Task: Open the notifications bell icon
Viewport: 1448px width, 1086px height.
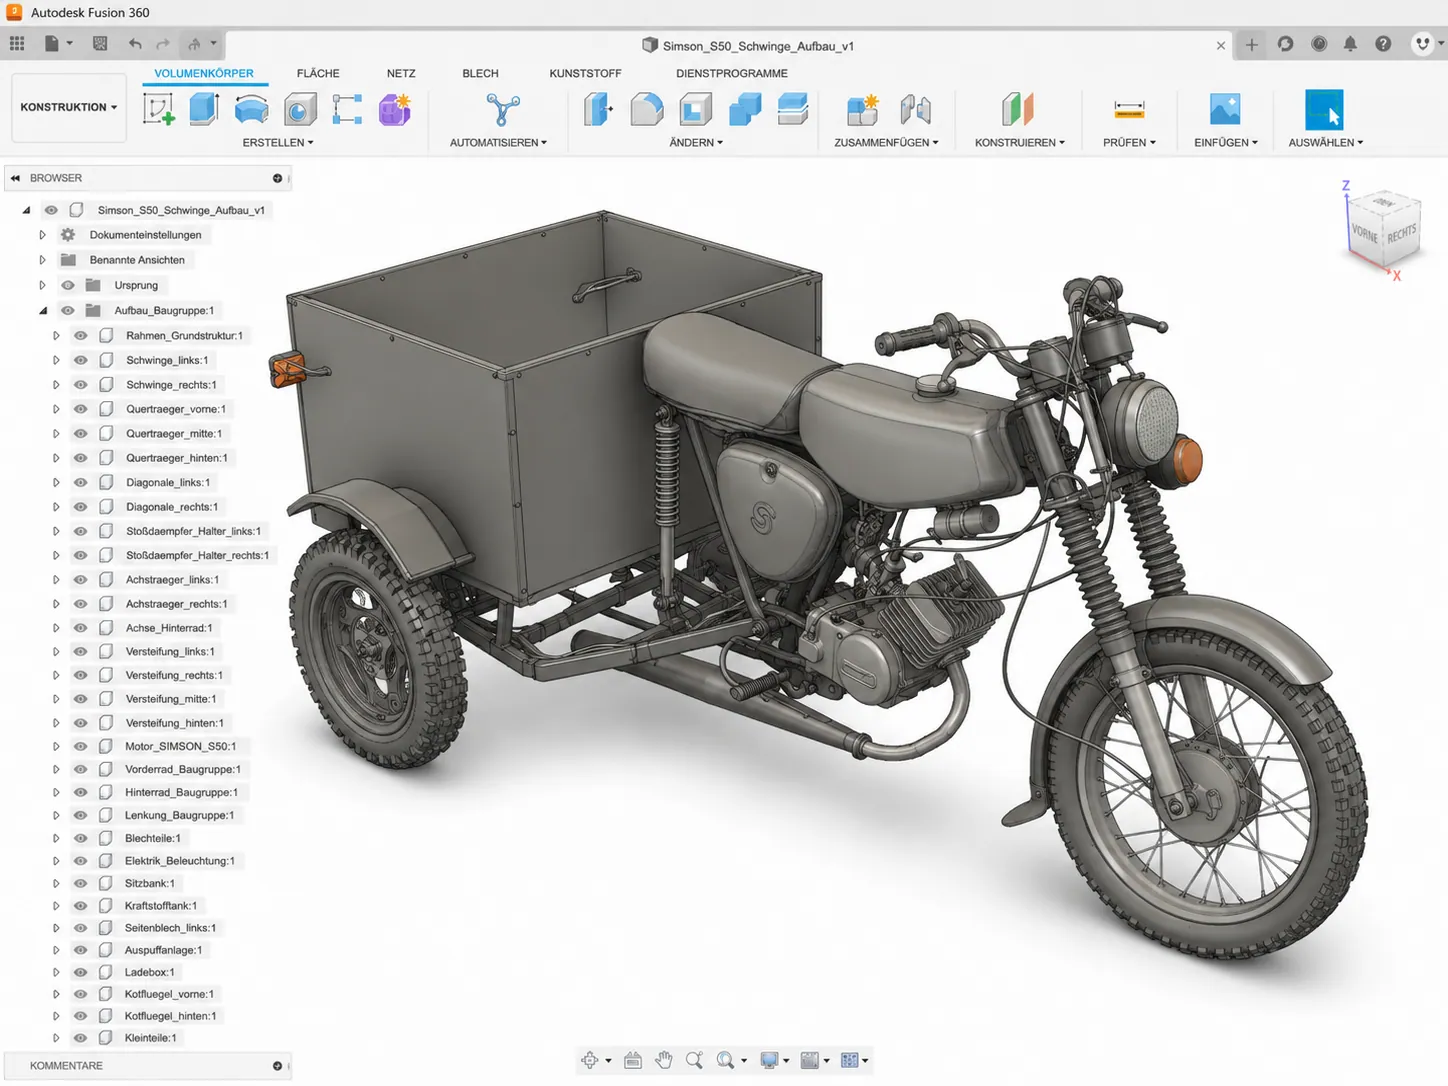Action: click(x=1350, y=44)
